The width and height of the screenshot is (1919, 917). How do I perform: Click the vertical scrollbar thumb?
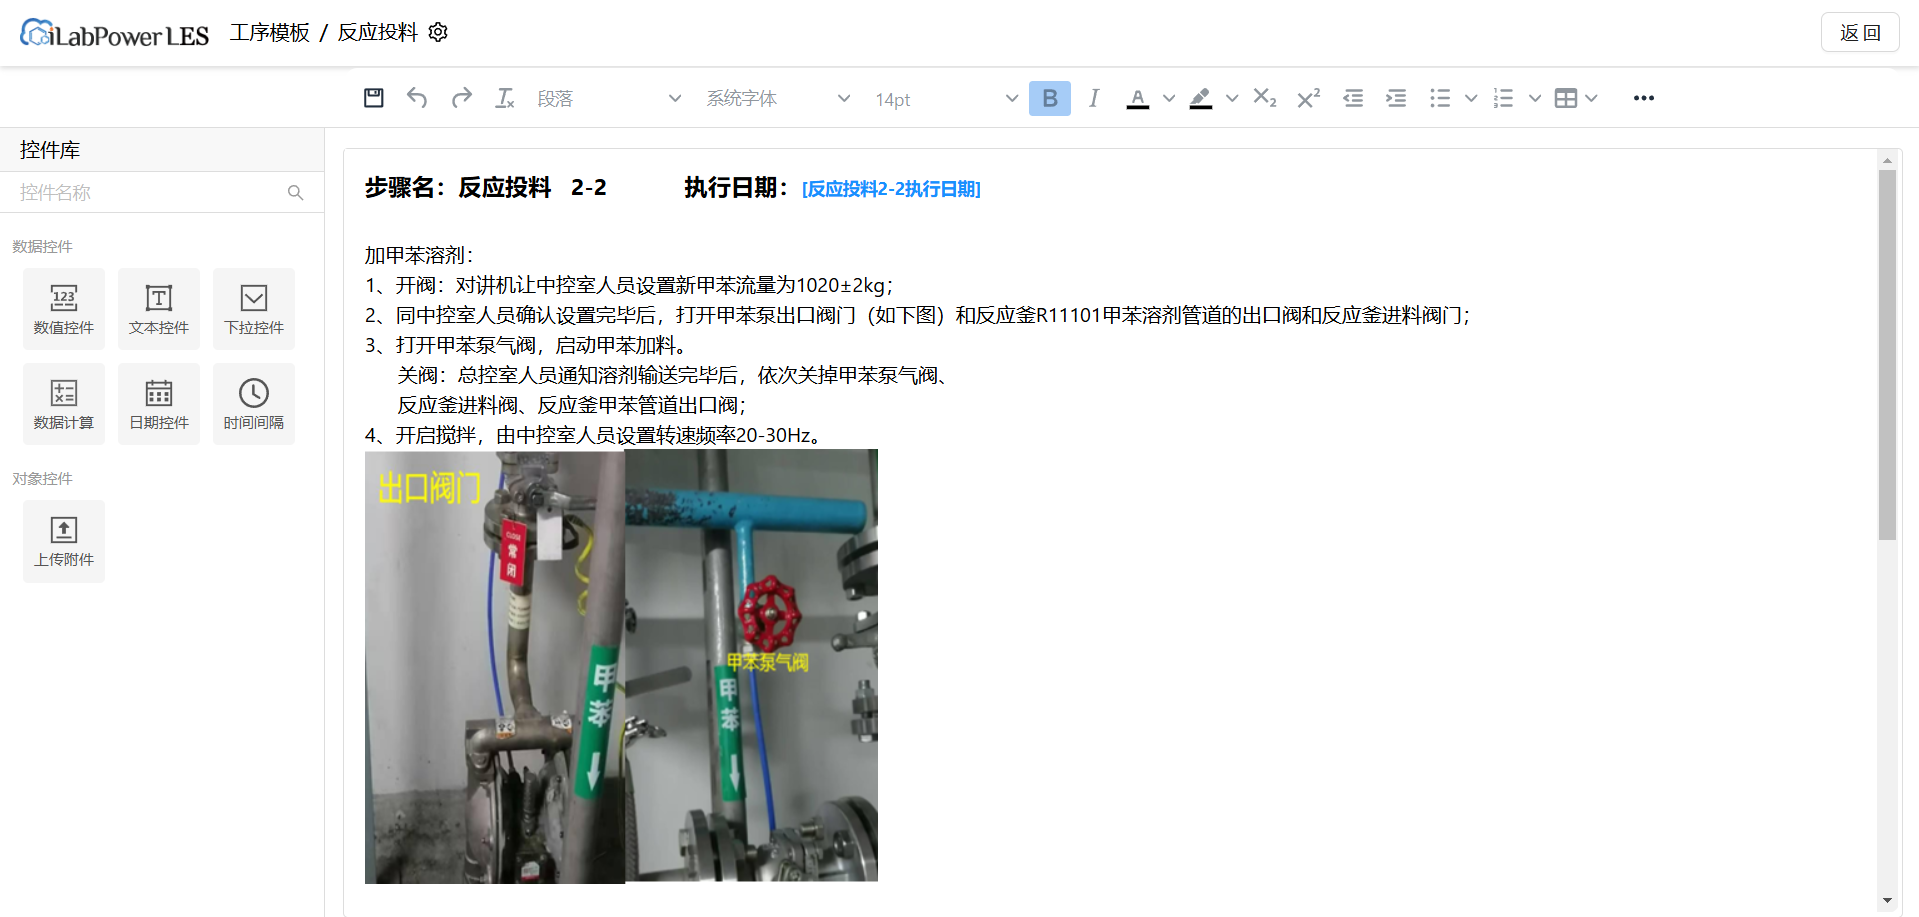click(x=1887, y=355)
